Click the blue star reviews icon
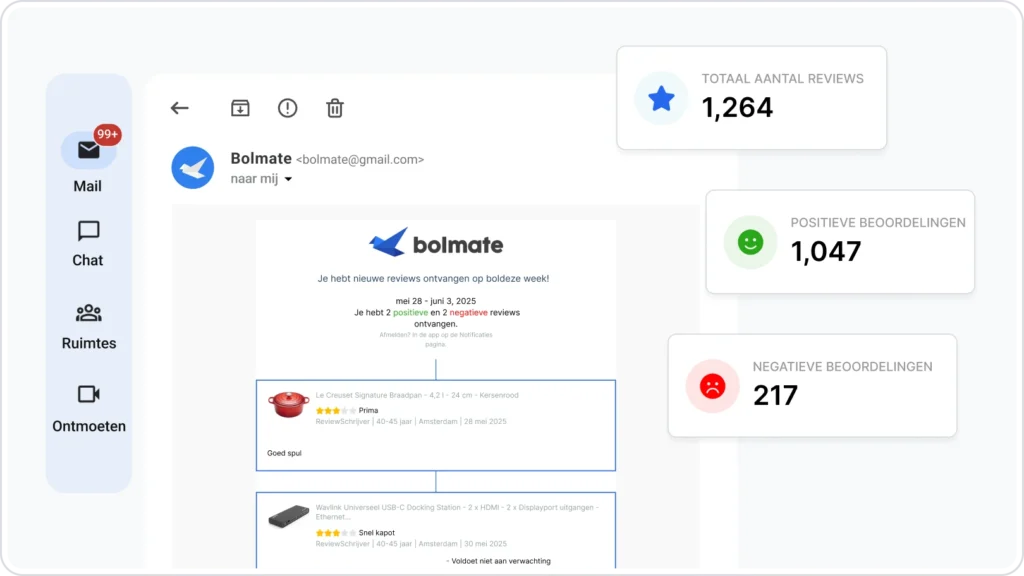1024x576 pixels. click(661, 99)
